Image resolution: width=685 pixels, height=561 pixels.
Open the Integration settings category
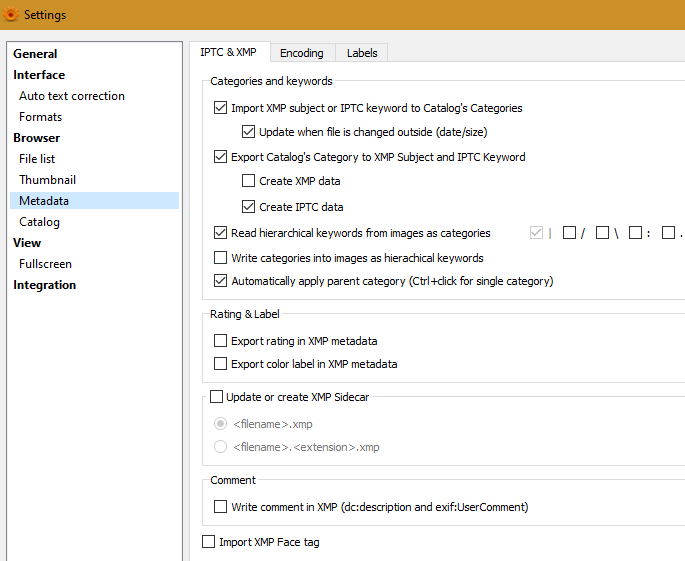coord(44,285)
